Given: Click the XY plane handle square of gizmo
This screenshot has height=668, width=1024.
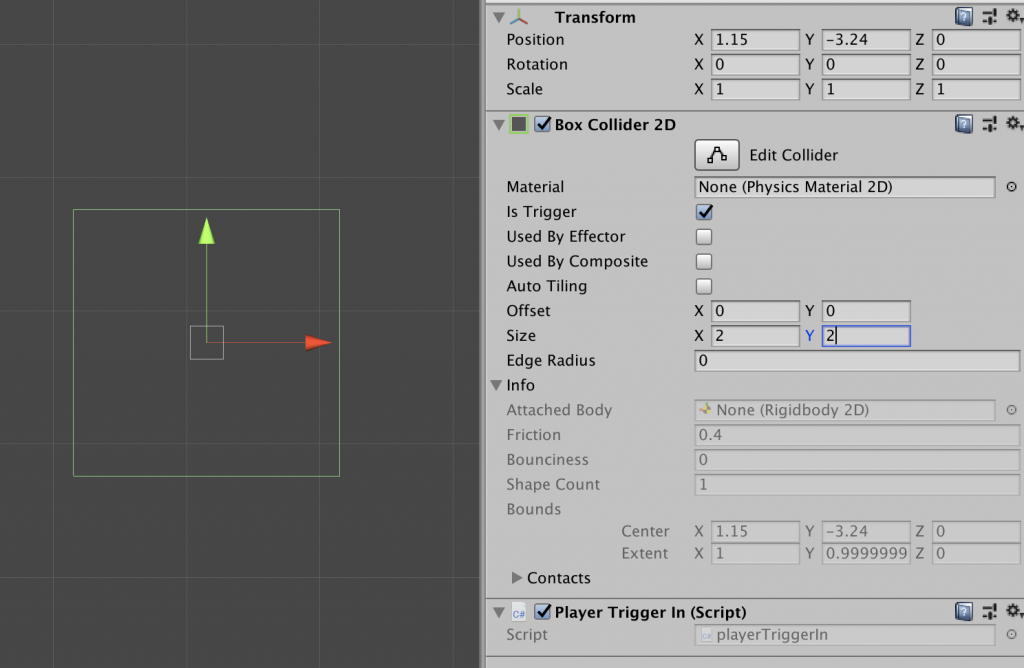Looking at the screenshot, I should pyautogui.click(x=207, y=342).
